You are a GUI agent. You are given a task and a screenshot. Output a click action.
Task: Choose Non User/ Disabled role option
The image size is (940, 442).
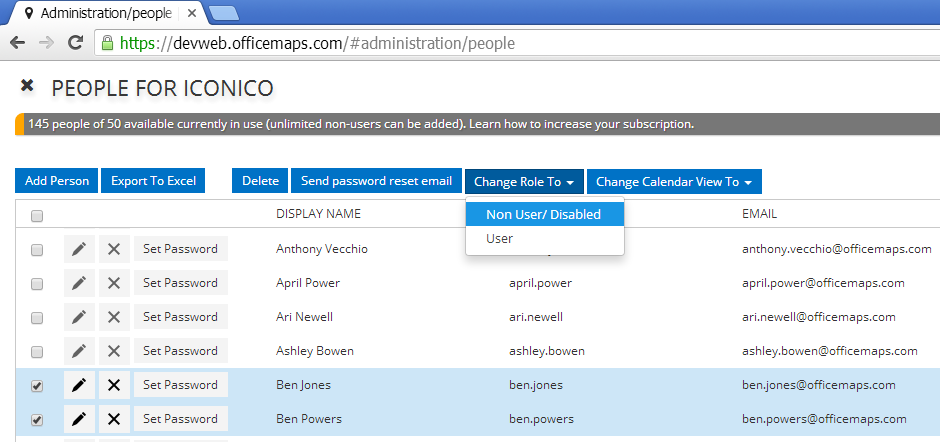pyautogui.click(x=545, y=214)
